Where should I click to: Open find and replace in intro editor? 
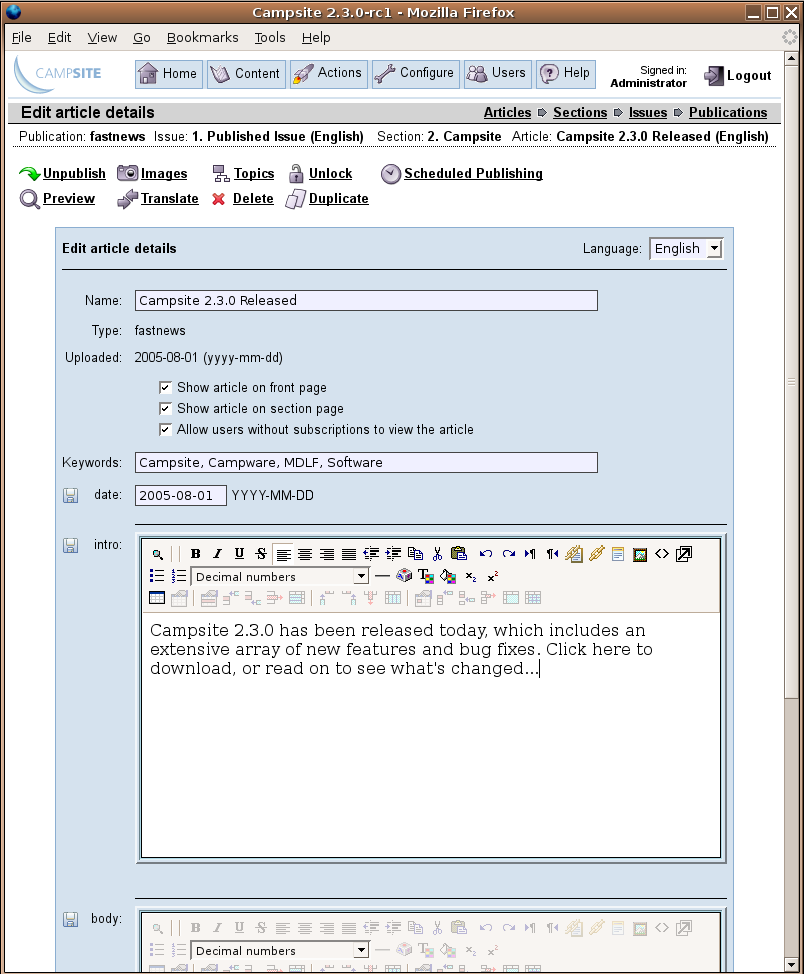158,553
